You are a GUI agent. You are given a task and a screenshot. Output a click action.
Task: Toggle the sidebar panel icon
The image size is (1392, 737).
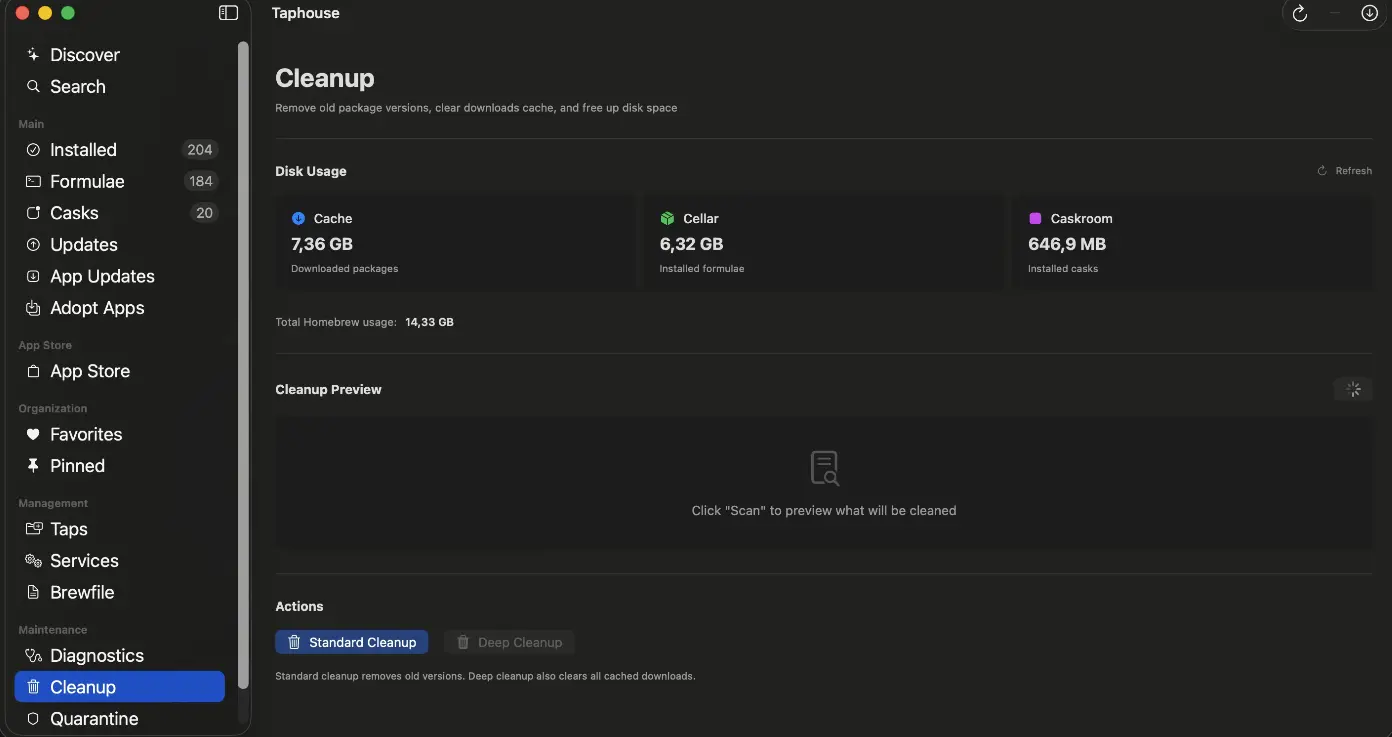point(228,13)
